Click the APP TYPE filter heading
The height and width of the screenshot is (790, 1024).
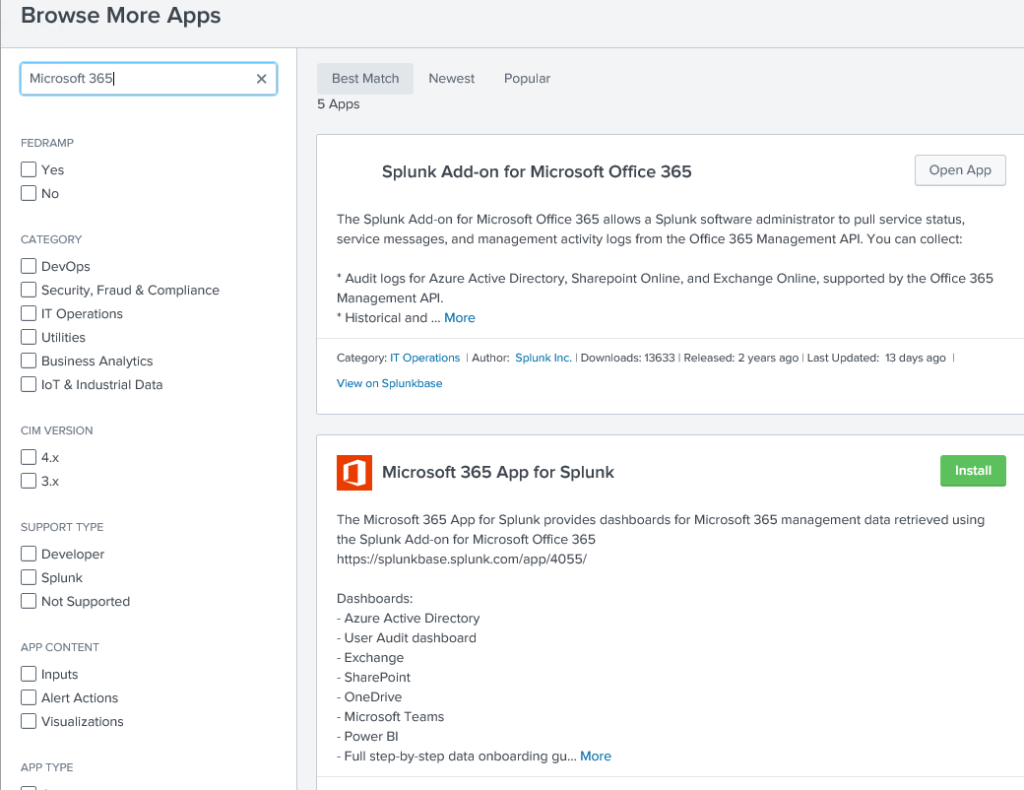tap(47, 767)
